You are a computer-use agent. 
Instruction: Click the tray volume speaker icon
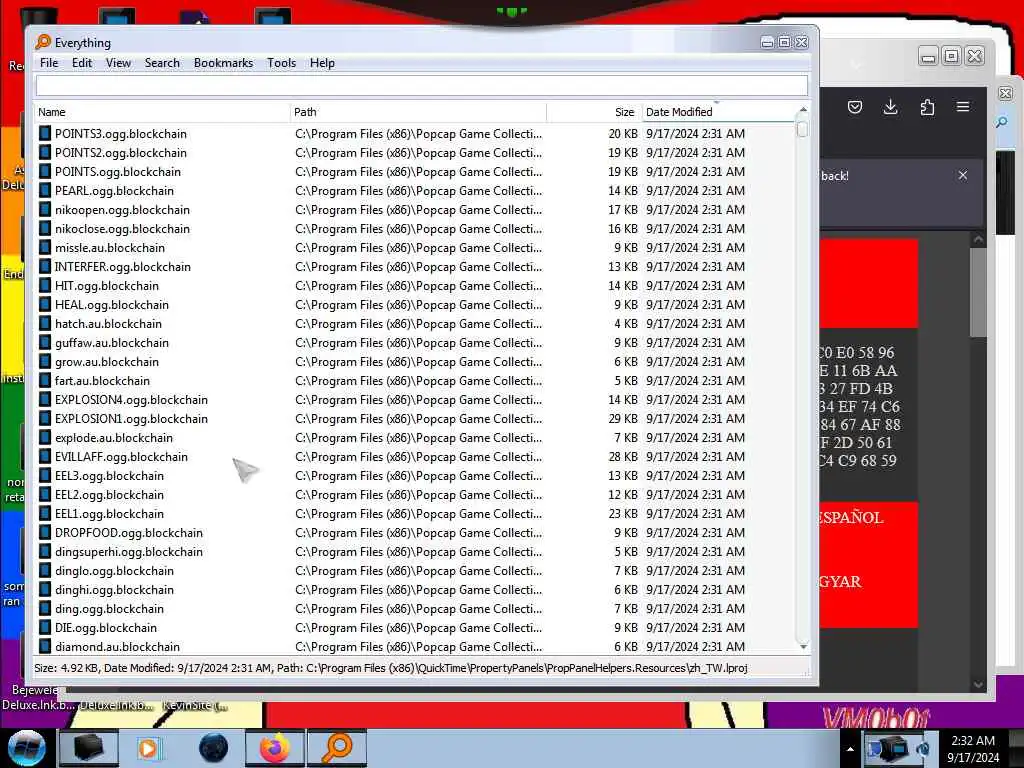point(922,749)
